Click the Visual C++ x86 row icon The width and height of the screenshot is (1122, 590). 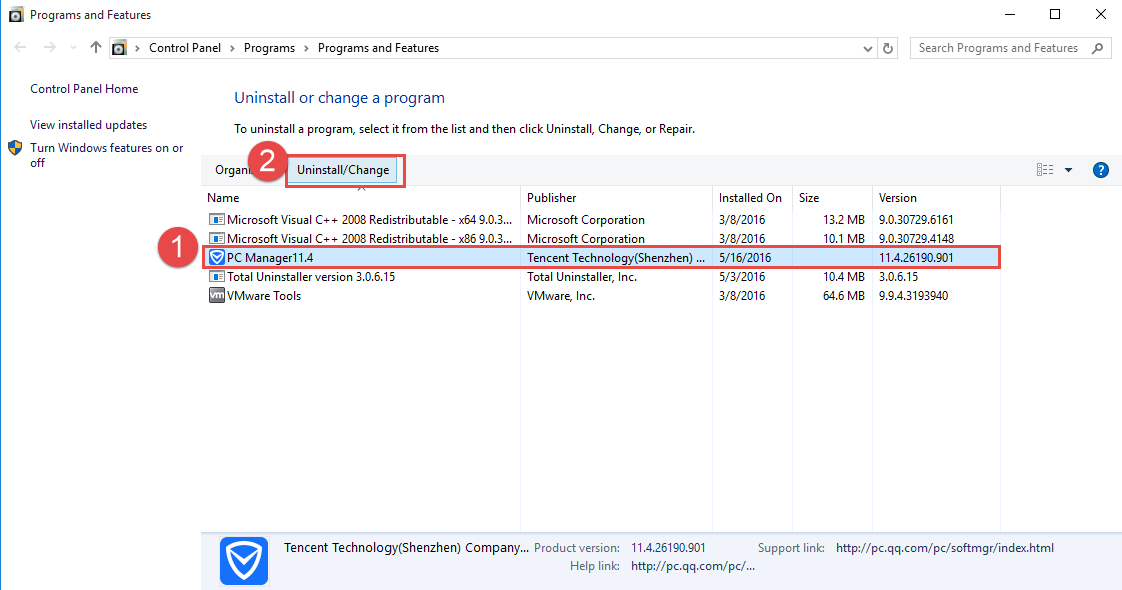tap(216, 238)
